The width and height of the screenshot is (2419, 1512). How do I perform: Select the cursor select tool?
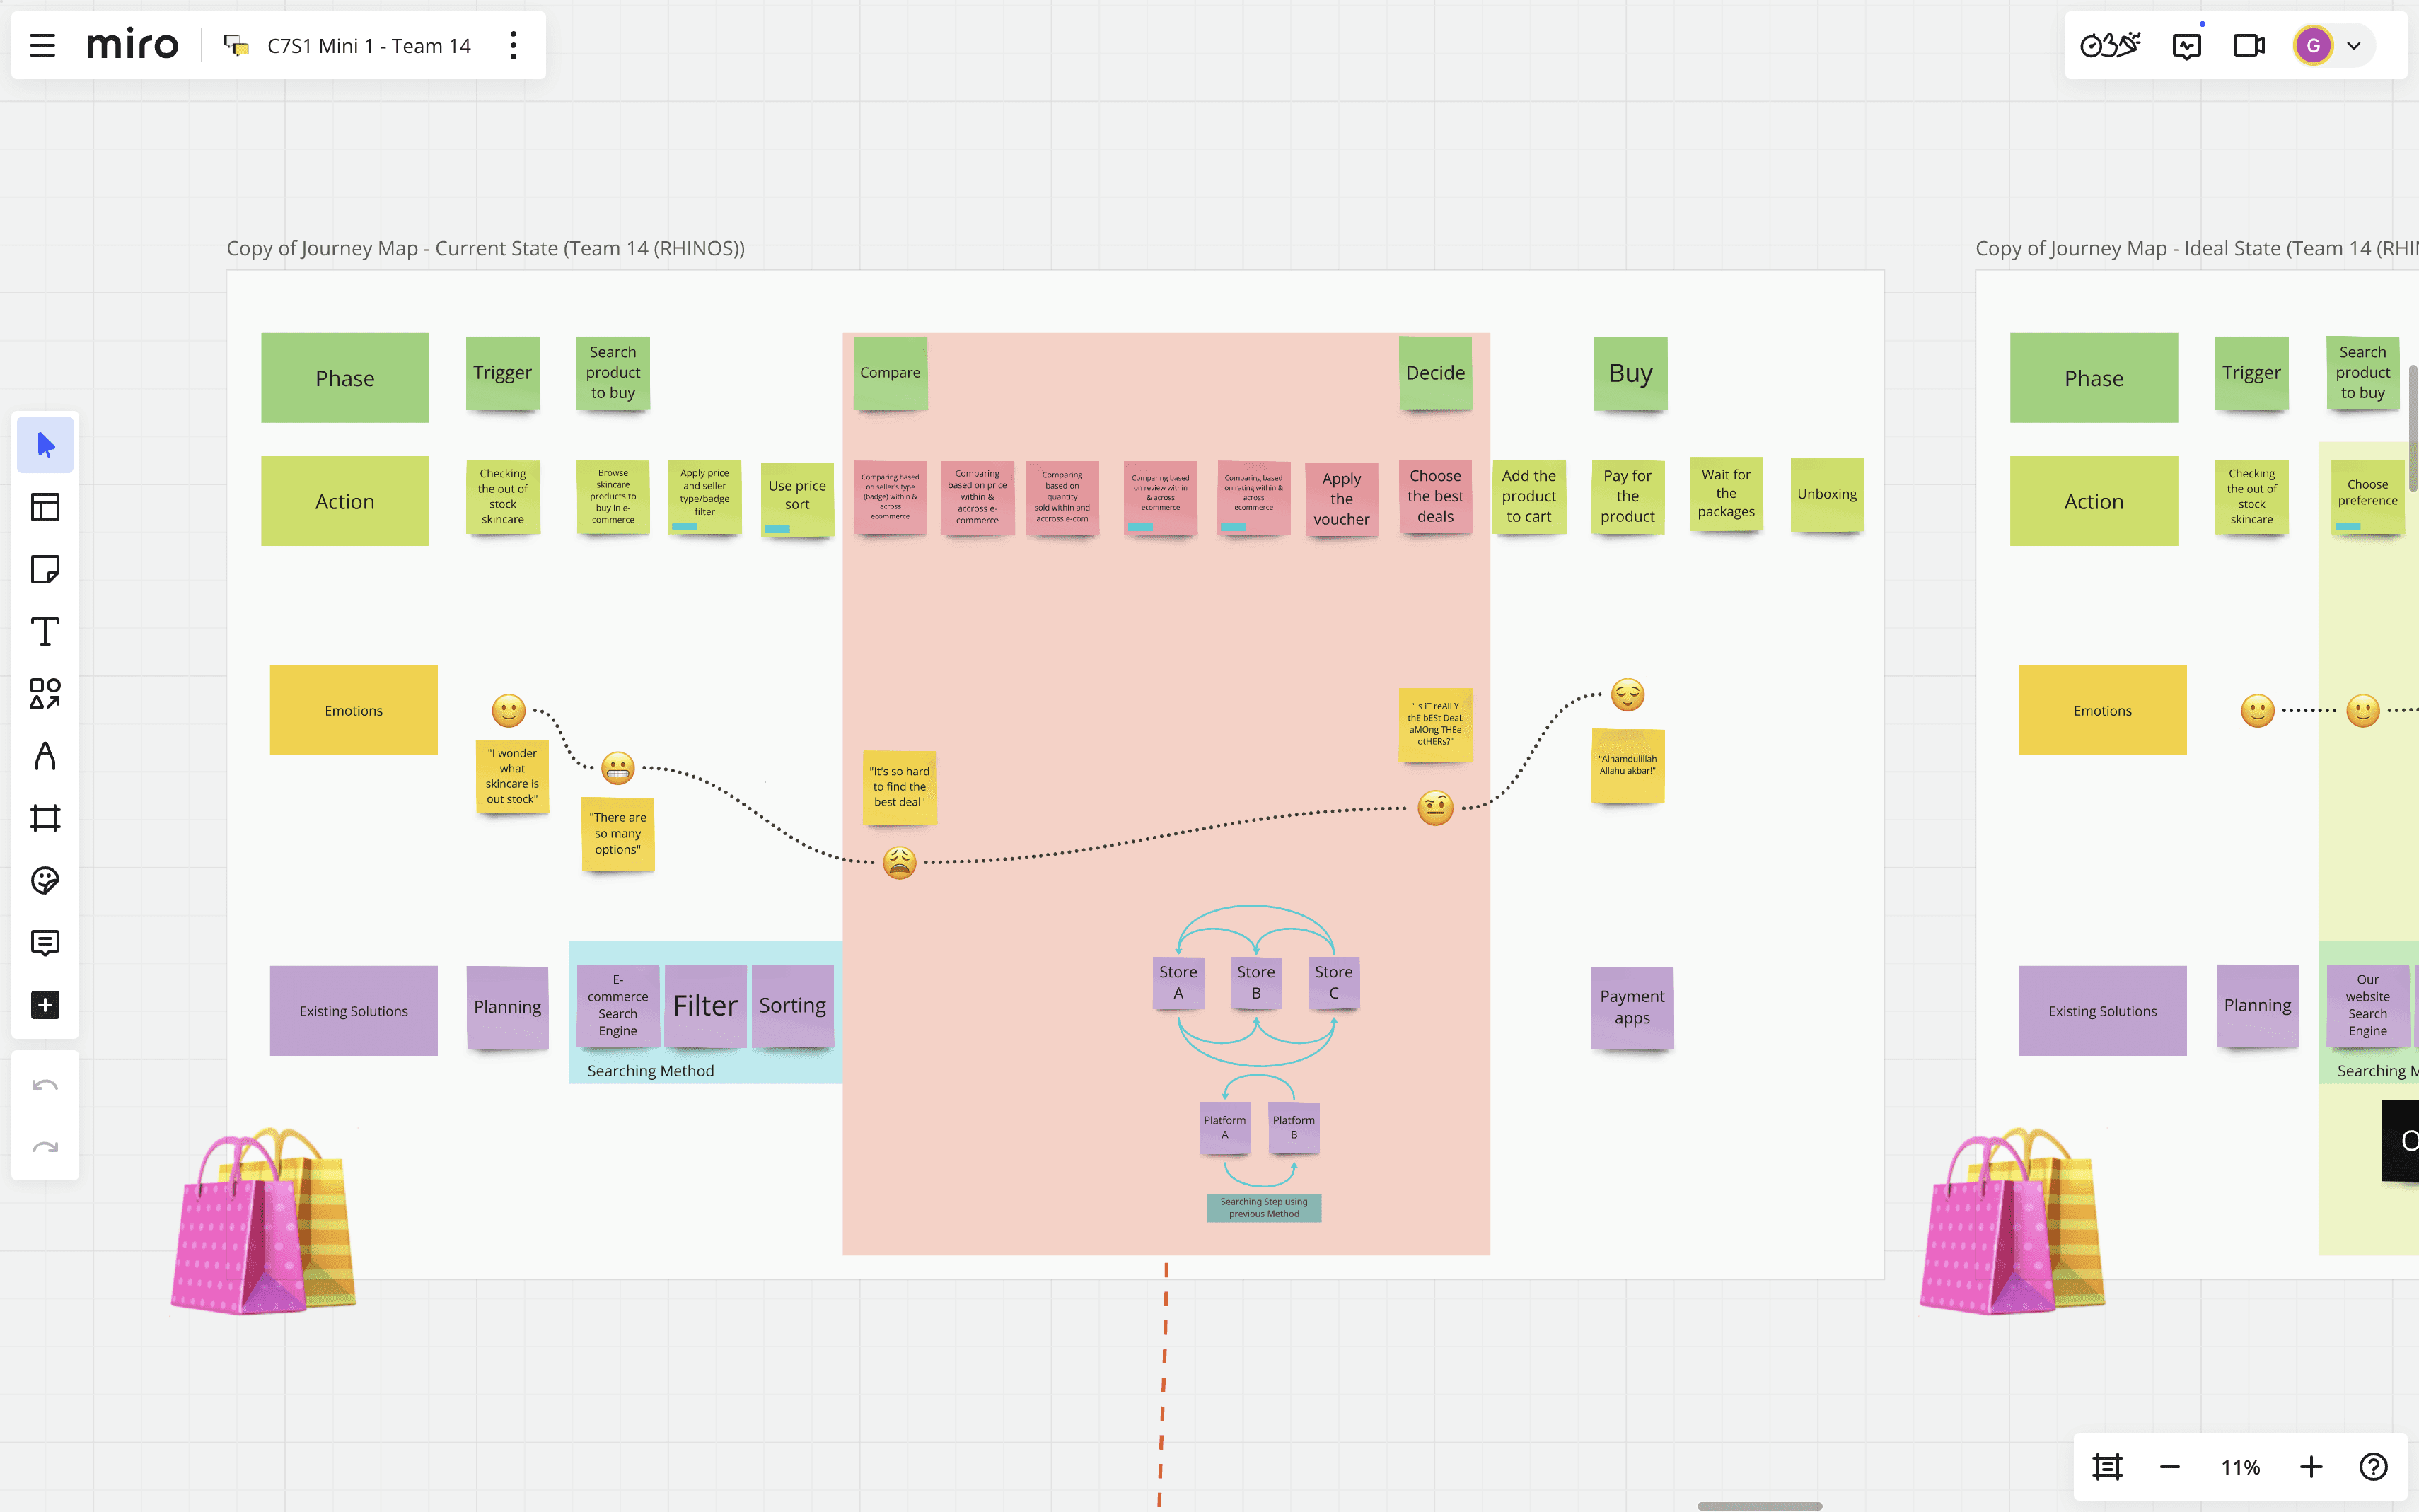[45, 445]
